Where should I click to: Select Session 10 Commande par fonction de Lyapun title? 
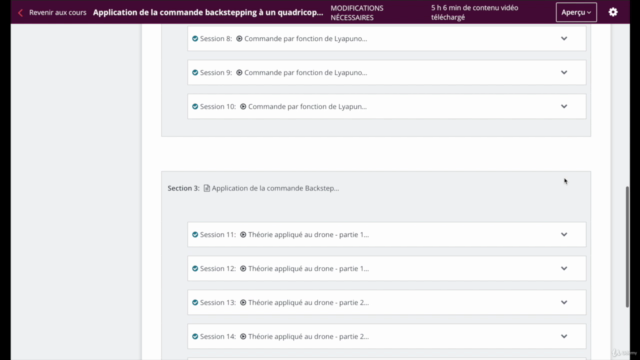click(307, 107)
